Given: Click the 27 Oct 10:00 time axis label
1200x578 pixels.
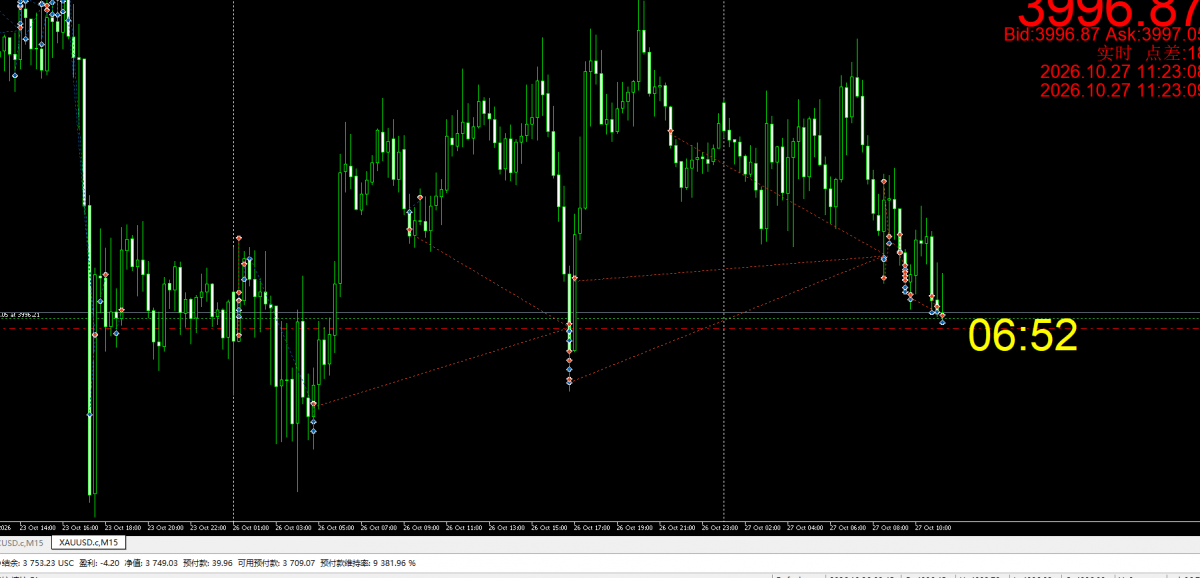Looking at the screenshot, I should point(932,527).
